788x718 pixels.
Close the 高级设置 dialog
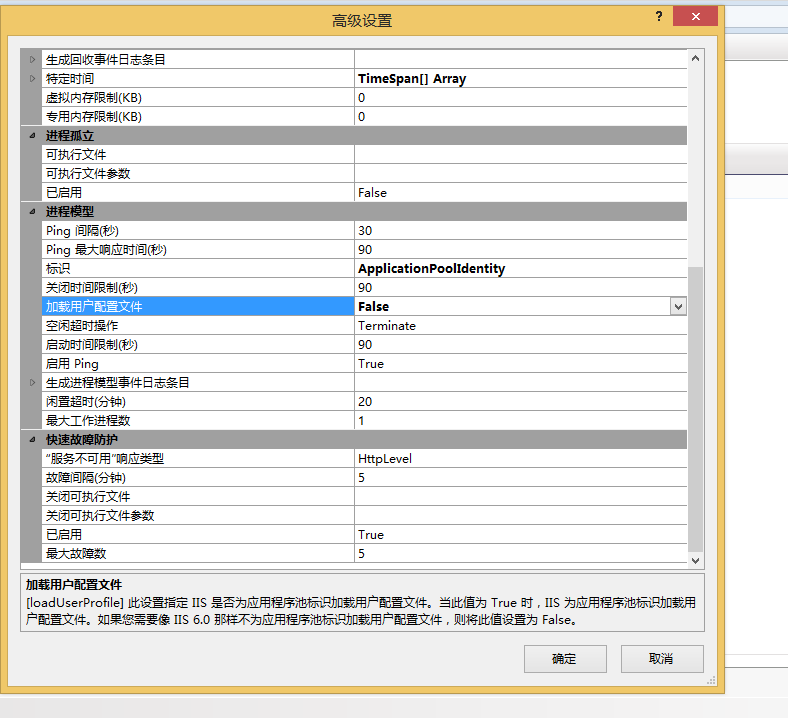[695, 17]
